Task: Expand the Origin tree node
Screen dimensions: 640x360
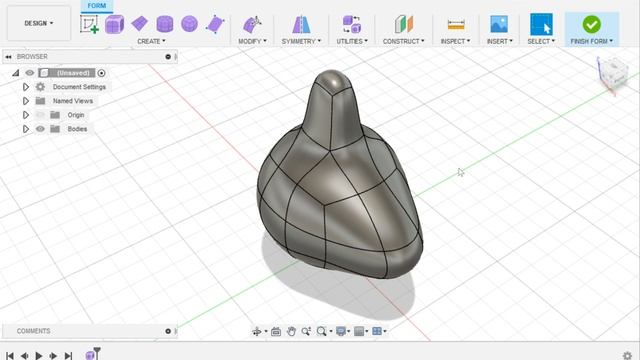Action: pyautogui.click(x=26, y=115)
